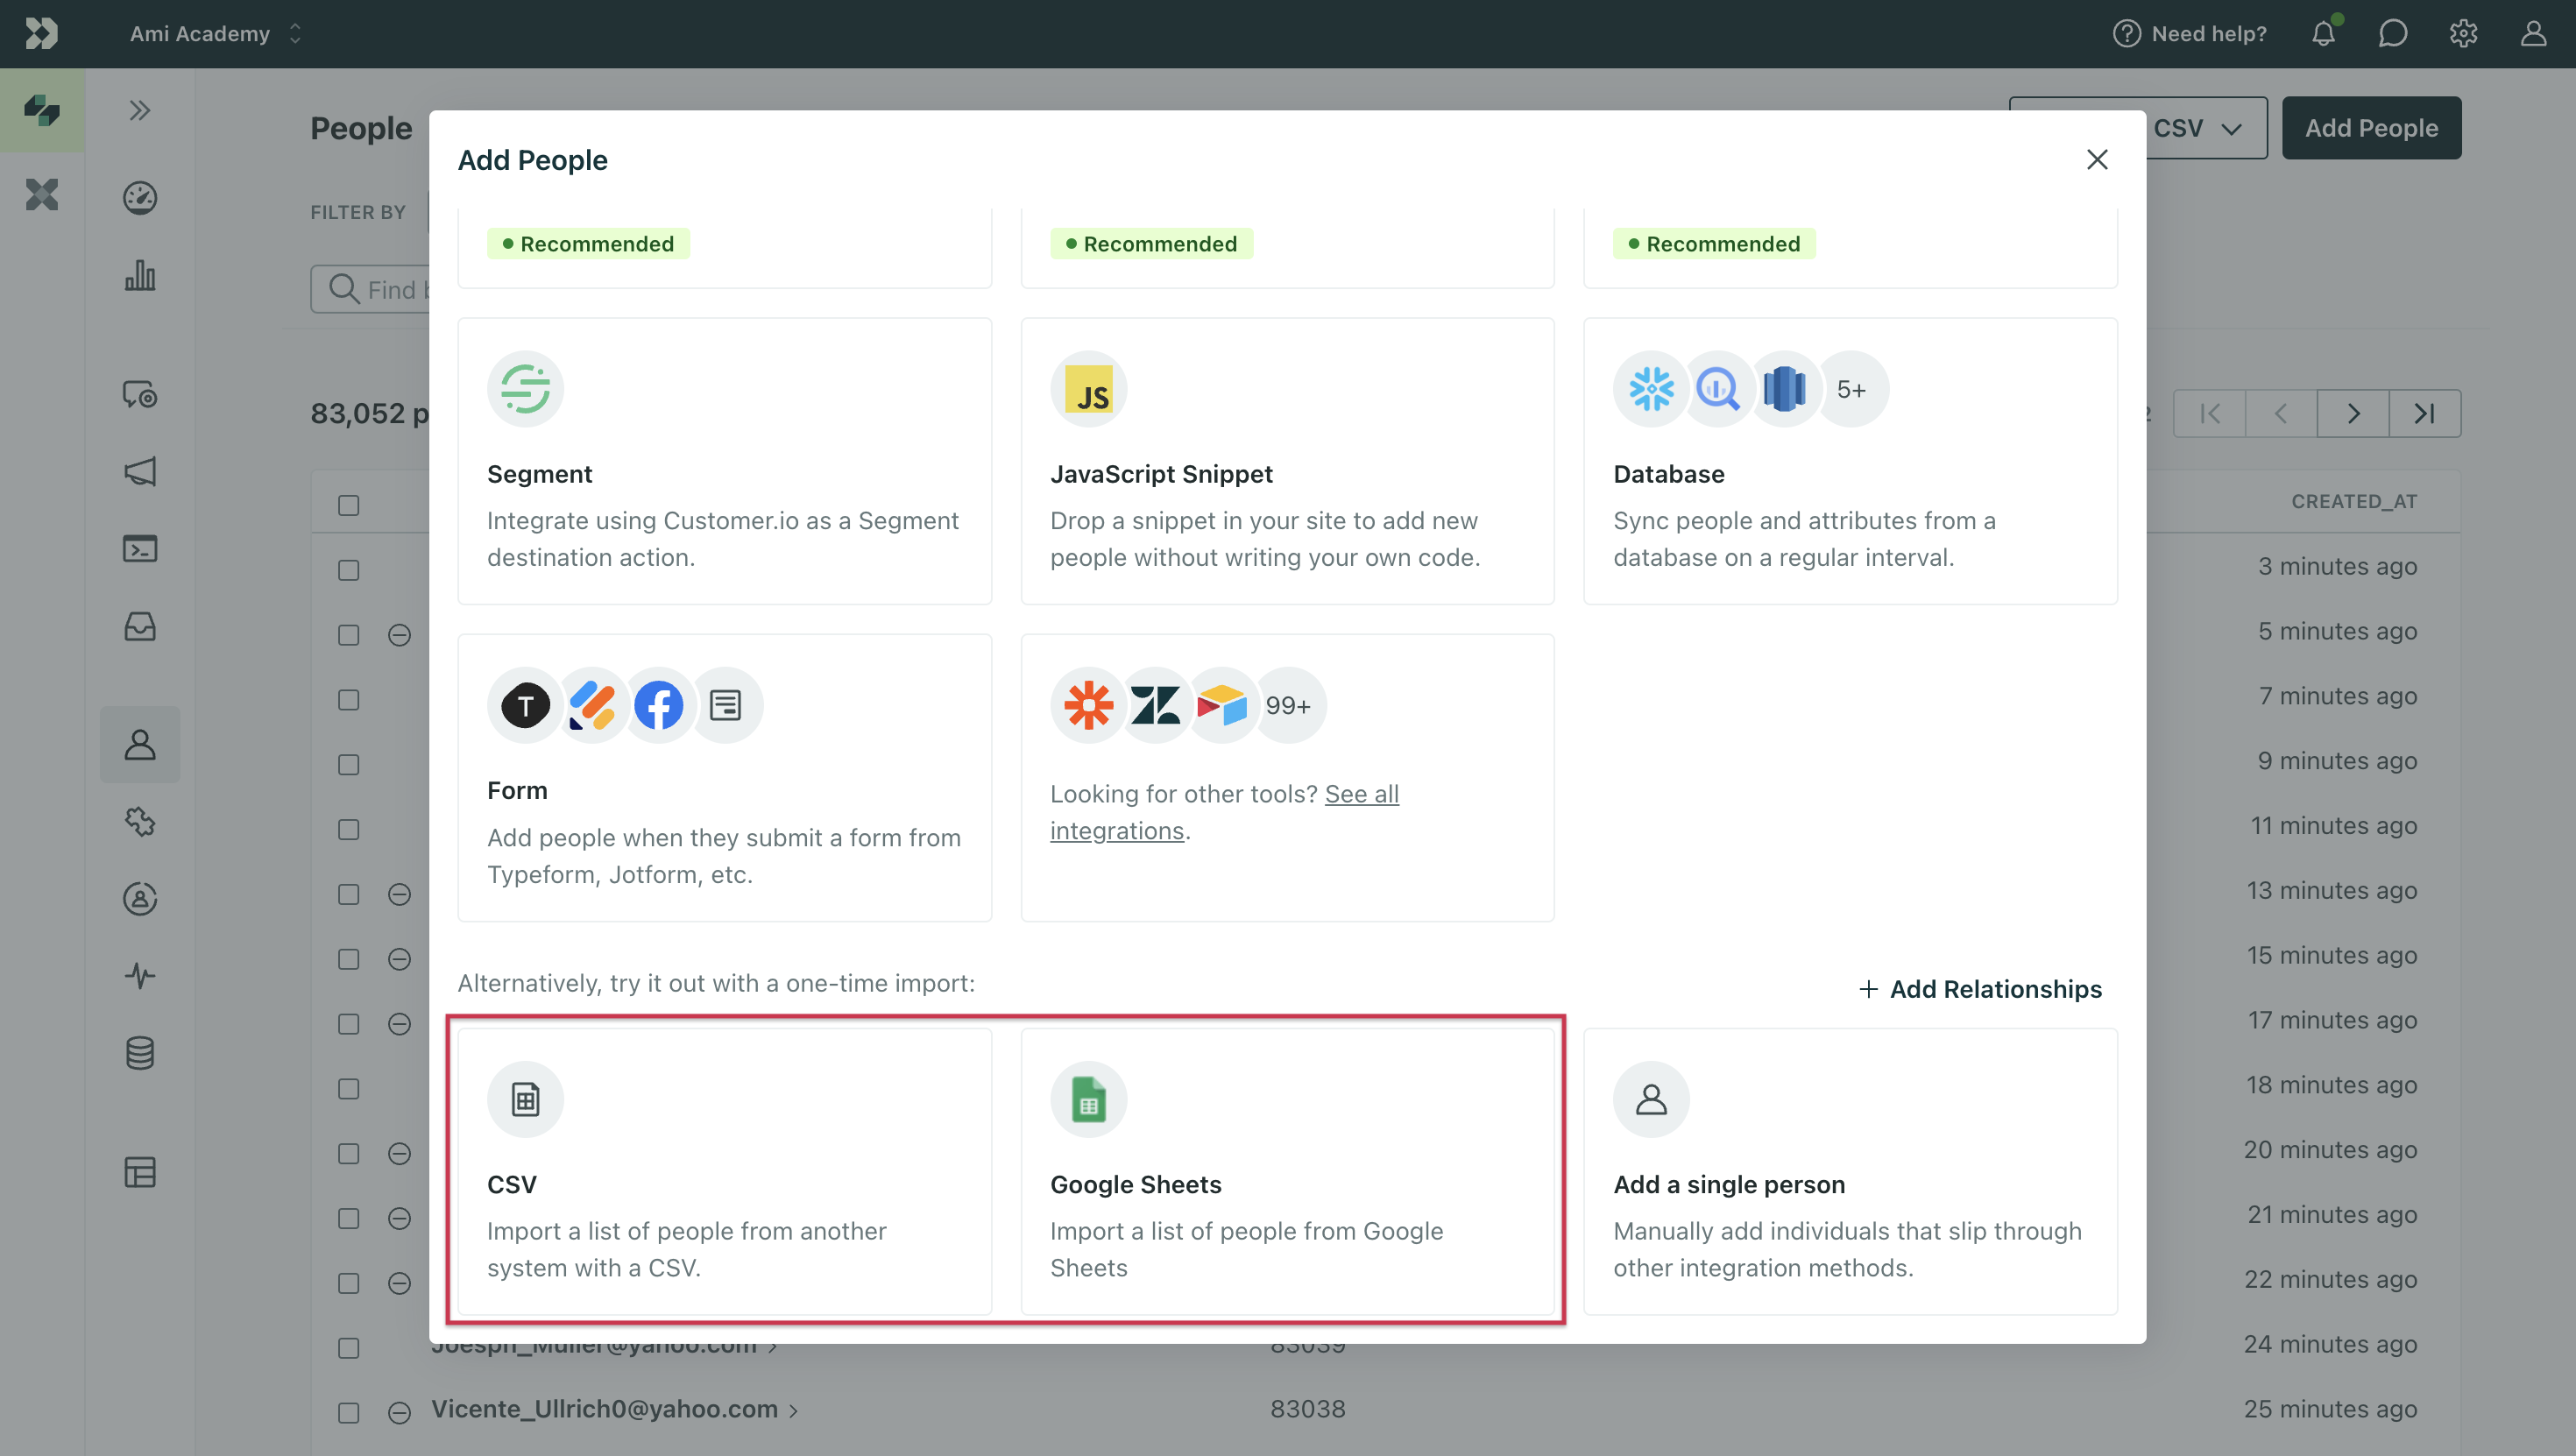The width and height of the screenshot is (2576, 1456).
Task: Open the notifications bell
Action: click(2323, 33)
